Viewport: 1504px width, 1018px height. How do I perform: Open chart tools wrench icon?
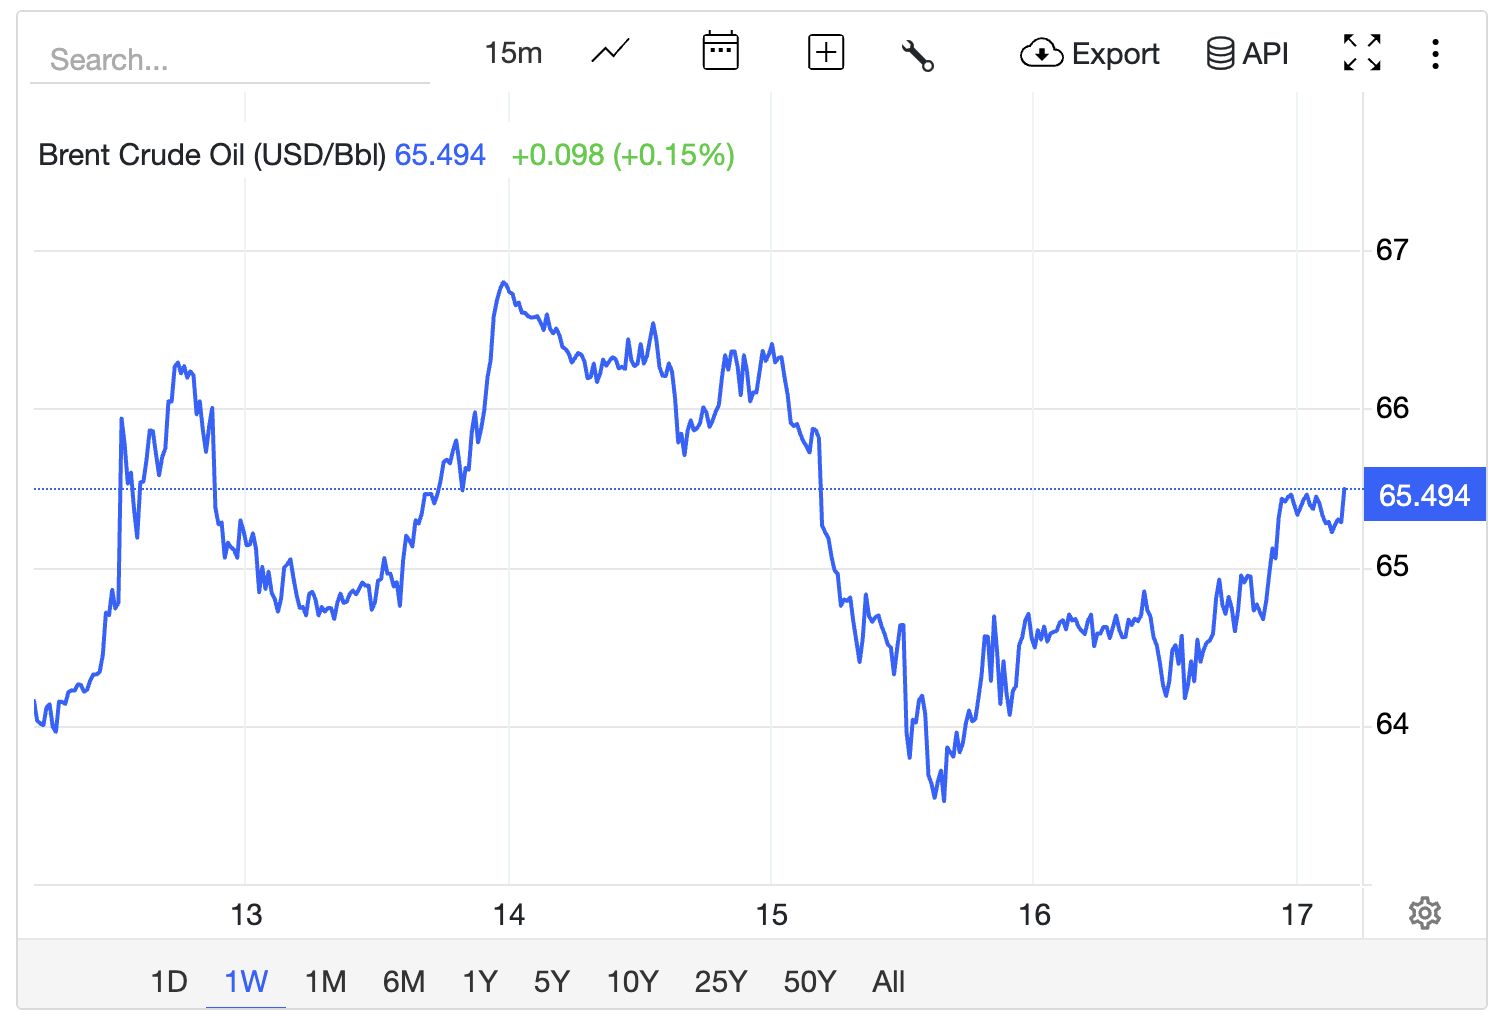[917, 54]
